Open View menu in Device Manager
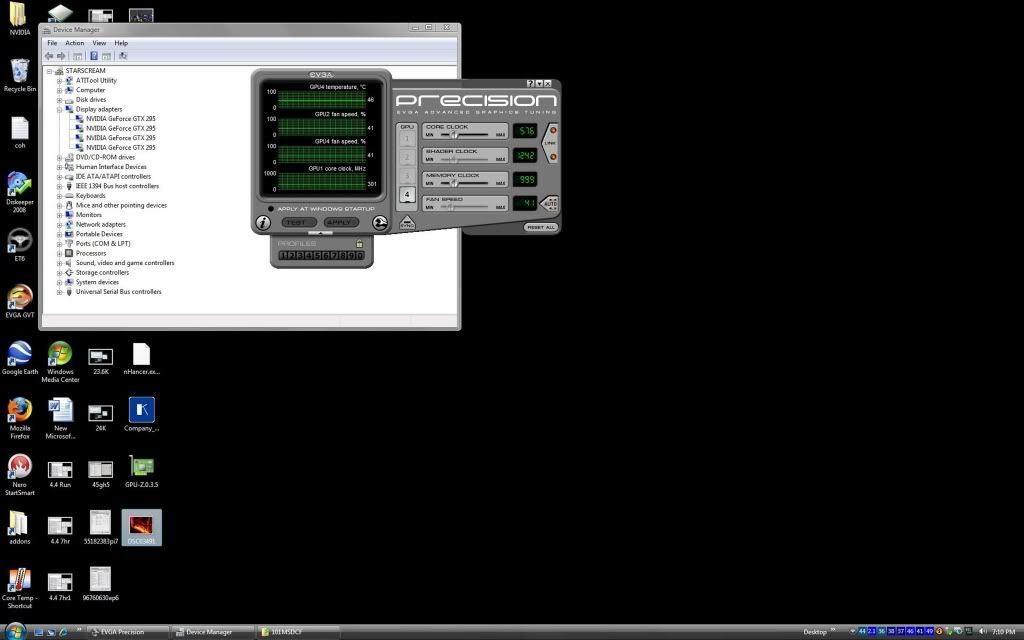 pos(99,43)
